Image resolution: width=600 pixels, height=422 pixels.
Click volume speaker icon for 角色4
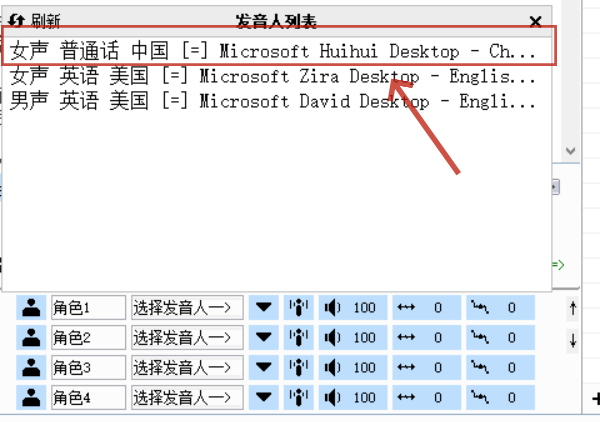click(333, 397)
